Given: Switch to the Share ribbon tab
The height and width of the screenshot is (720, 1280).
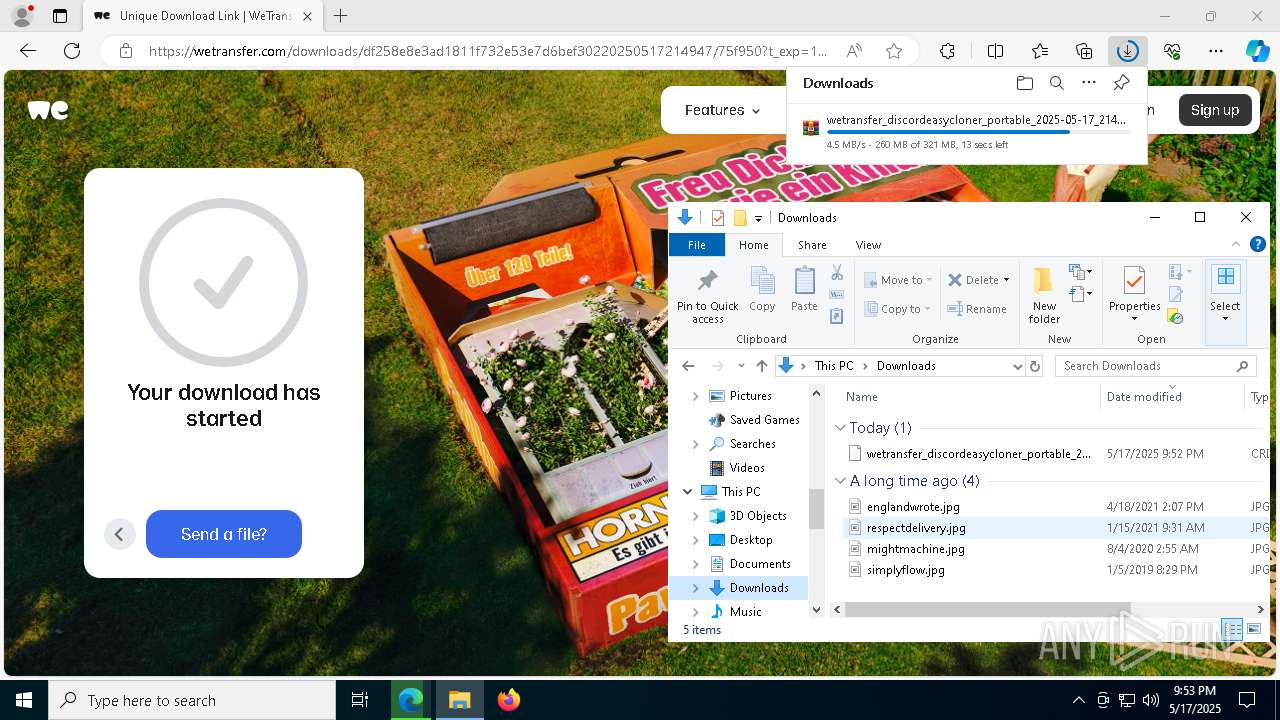Looking at the screenshot, I should [x=812, y=245].
